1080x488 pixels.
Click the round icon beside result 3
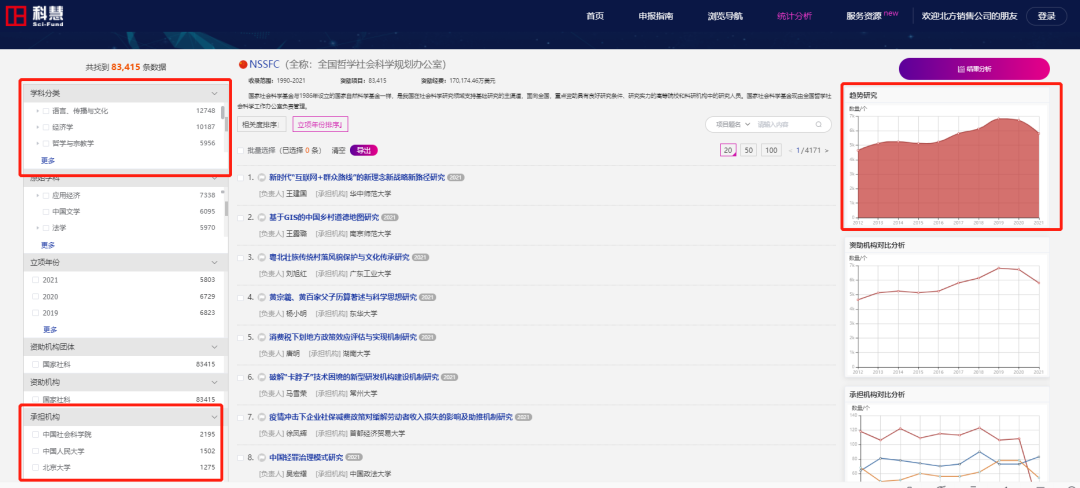(262, 257)
